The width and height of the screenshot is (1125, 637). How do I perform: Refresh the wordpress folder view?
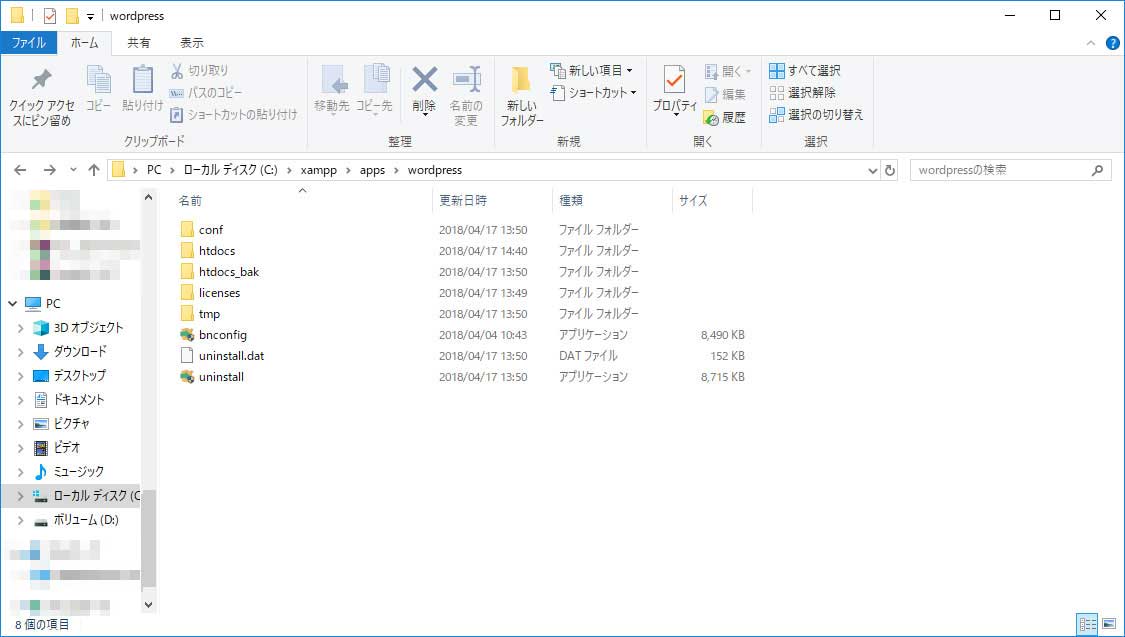(x=890, y=170)
